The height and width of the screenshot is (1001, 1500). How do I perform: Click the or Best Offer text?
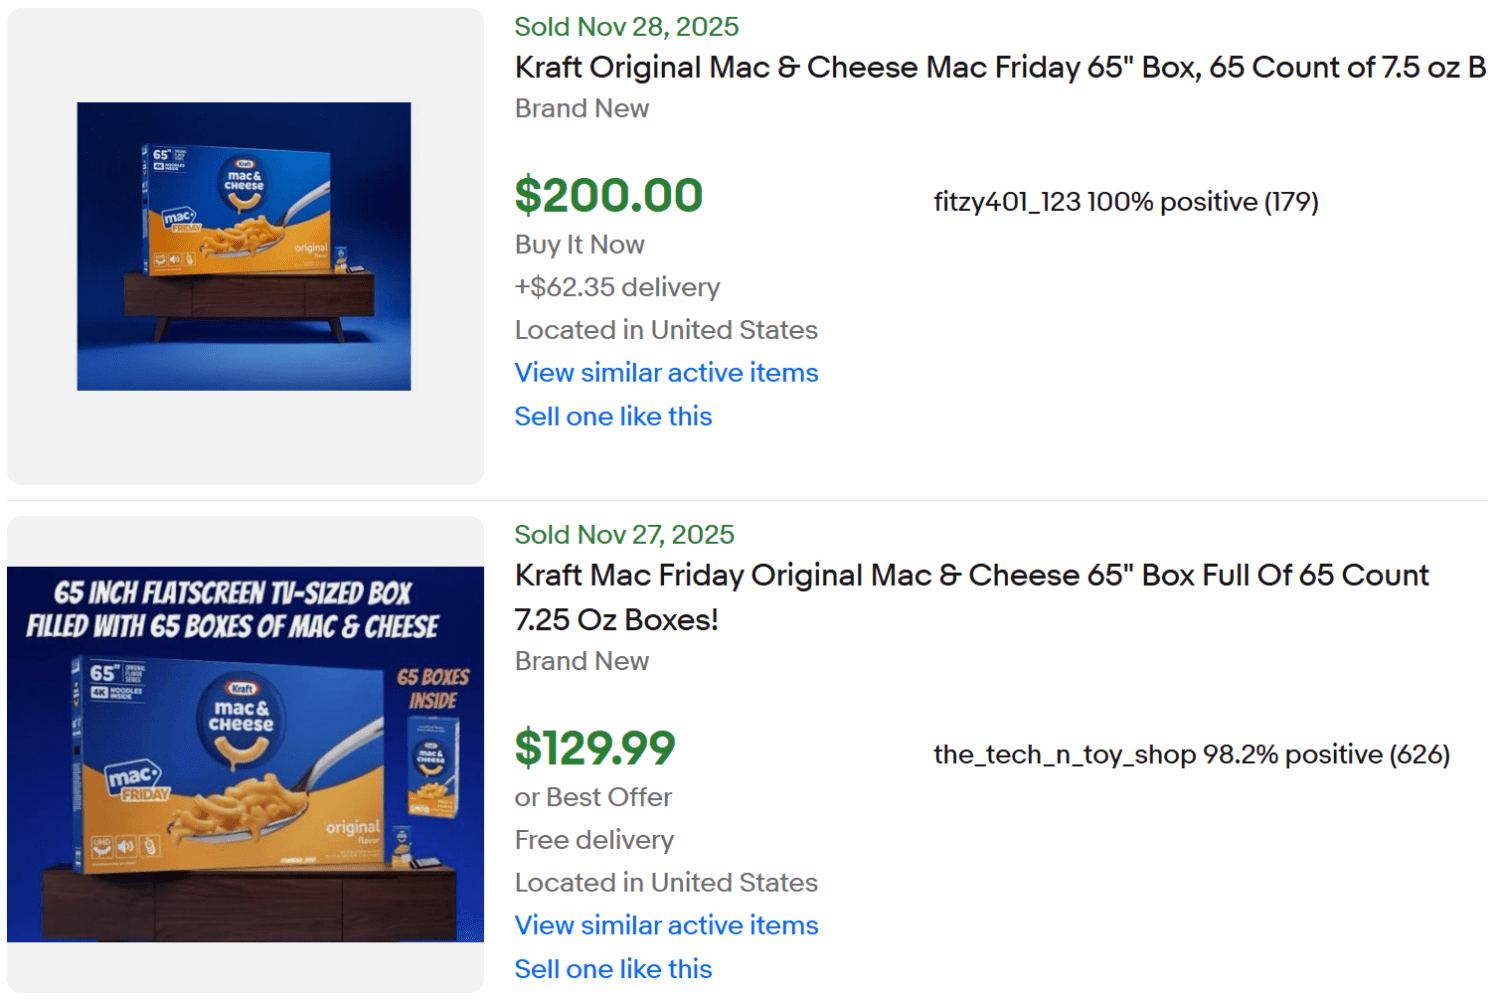pos(593,797)
